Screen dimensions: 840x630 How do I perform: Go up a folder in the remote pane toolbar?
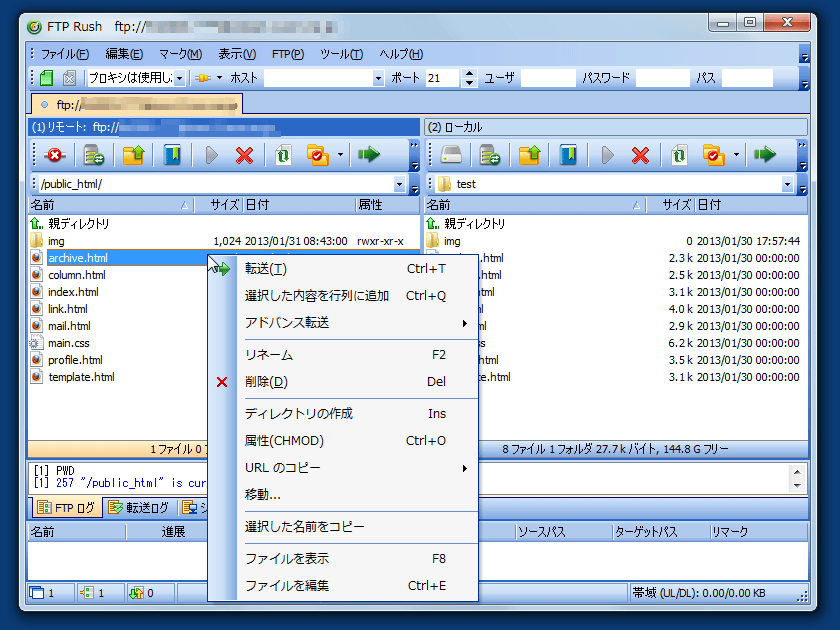(x=133, y=155)
